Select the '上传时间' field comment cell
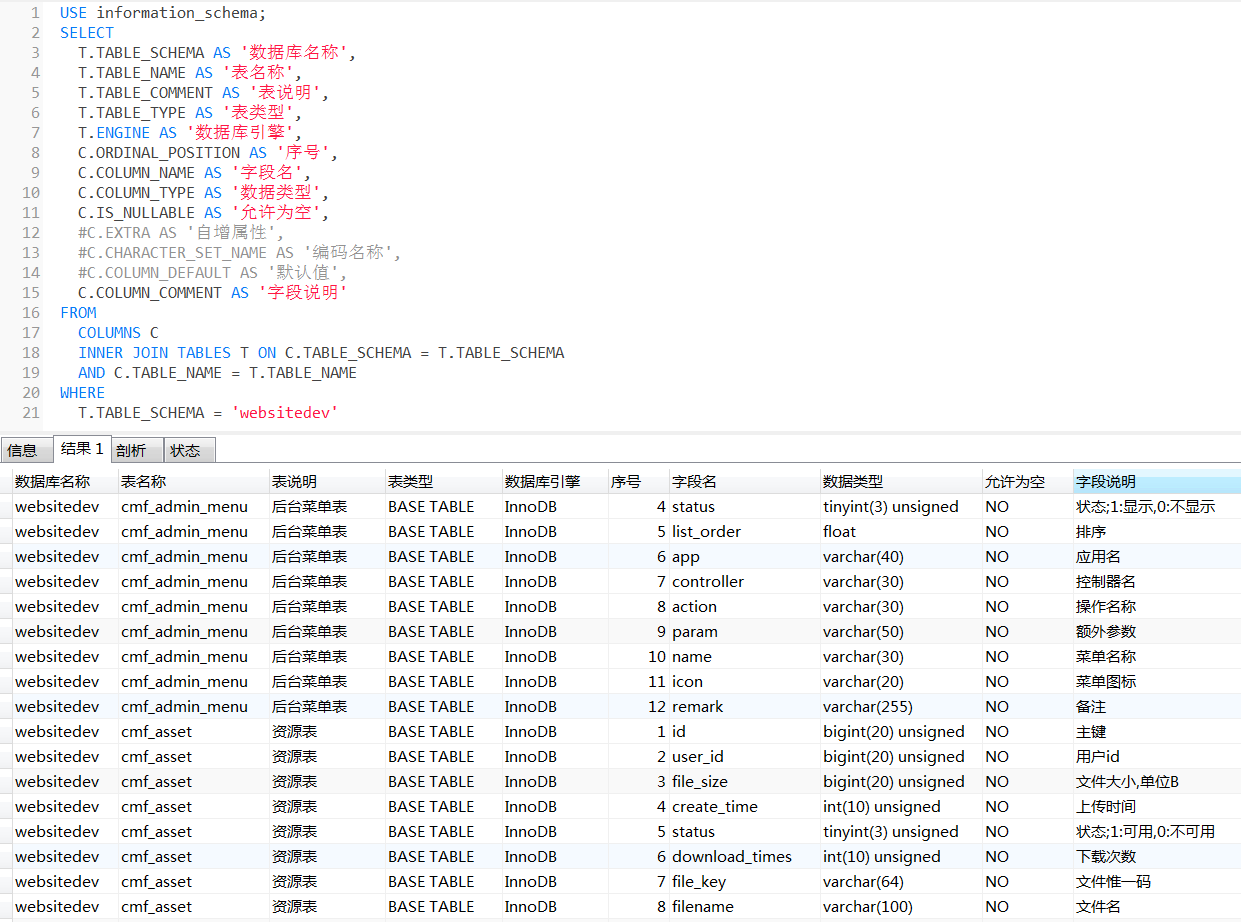1241x922 pixels. pyautogui.click(x=1156, y=807)
